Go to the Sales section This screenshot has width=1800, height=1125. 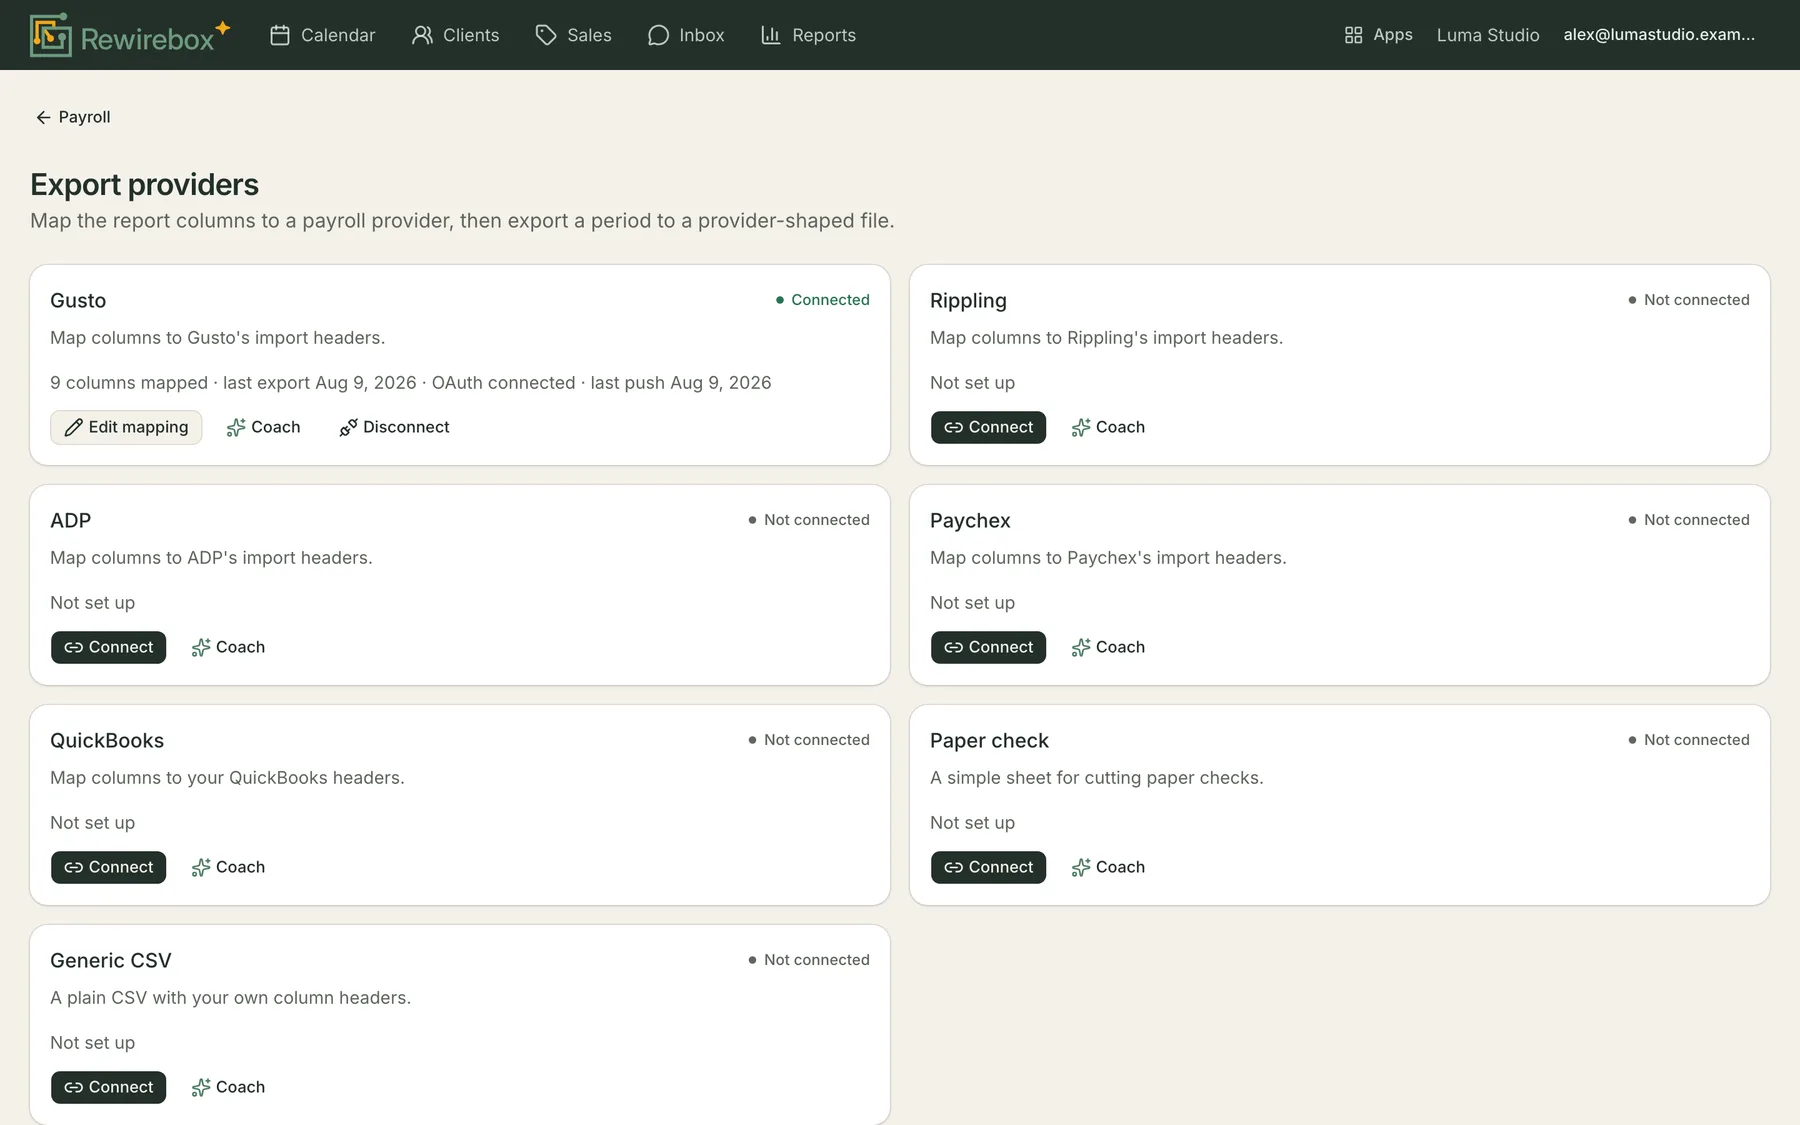574,35
